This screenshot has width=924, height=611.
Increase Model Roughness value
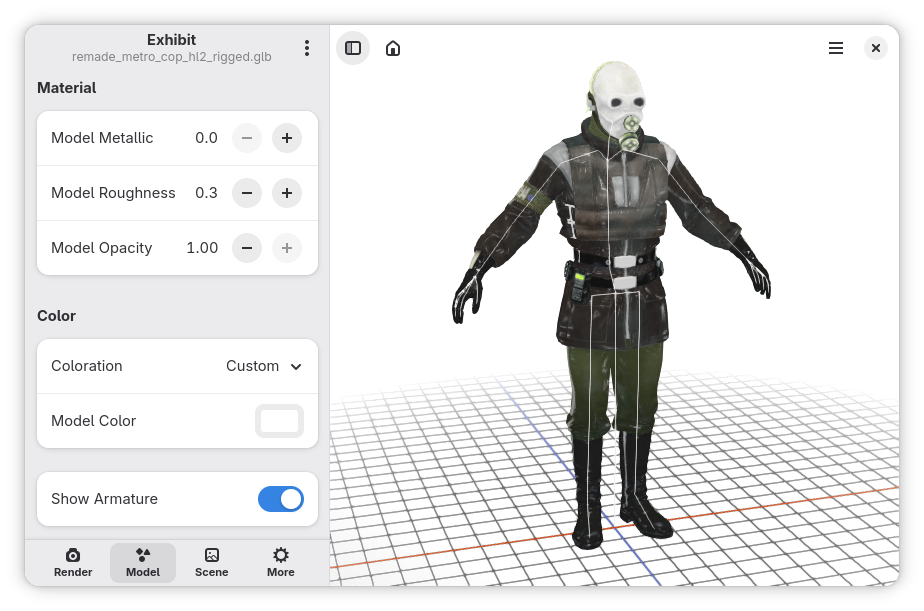pos(287,193)
